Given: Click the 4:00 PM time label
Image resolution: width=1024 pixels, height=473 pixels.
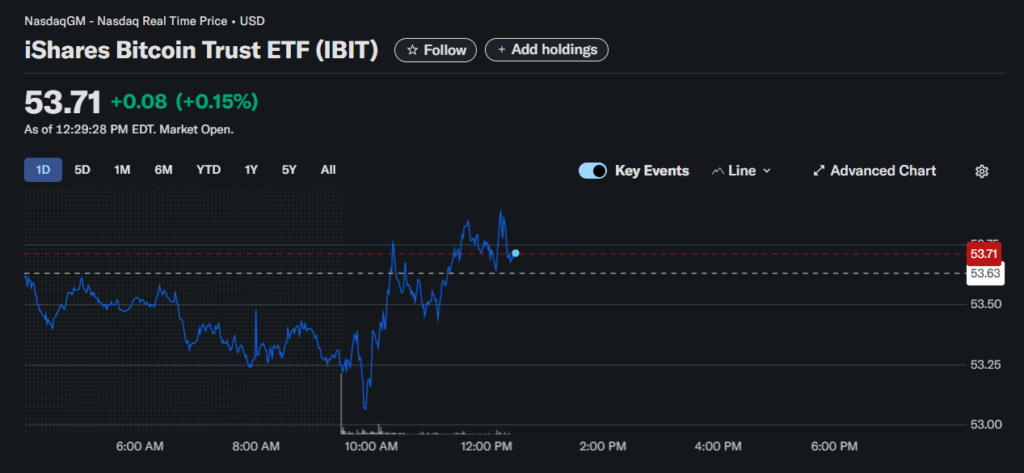Looking at the screenshot, I should [718, 447].
